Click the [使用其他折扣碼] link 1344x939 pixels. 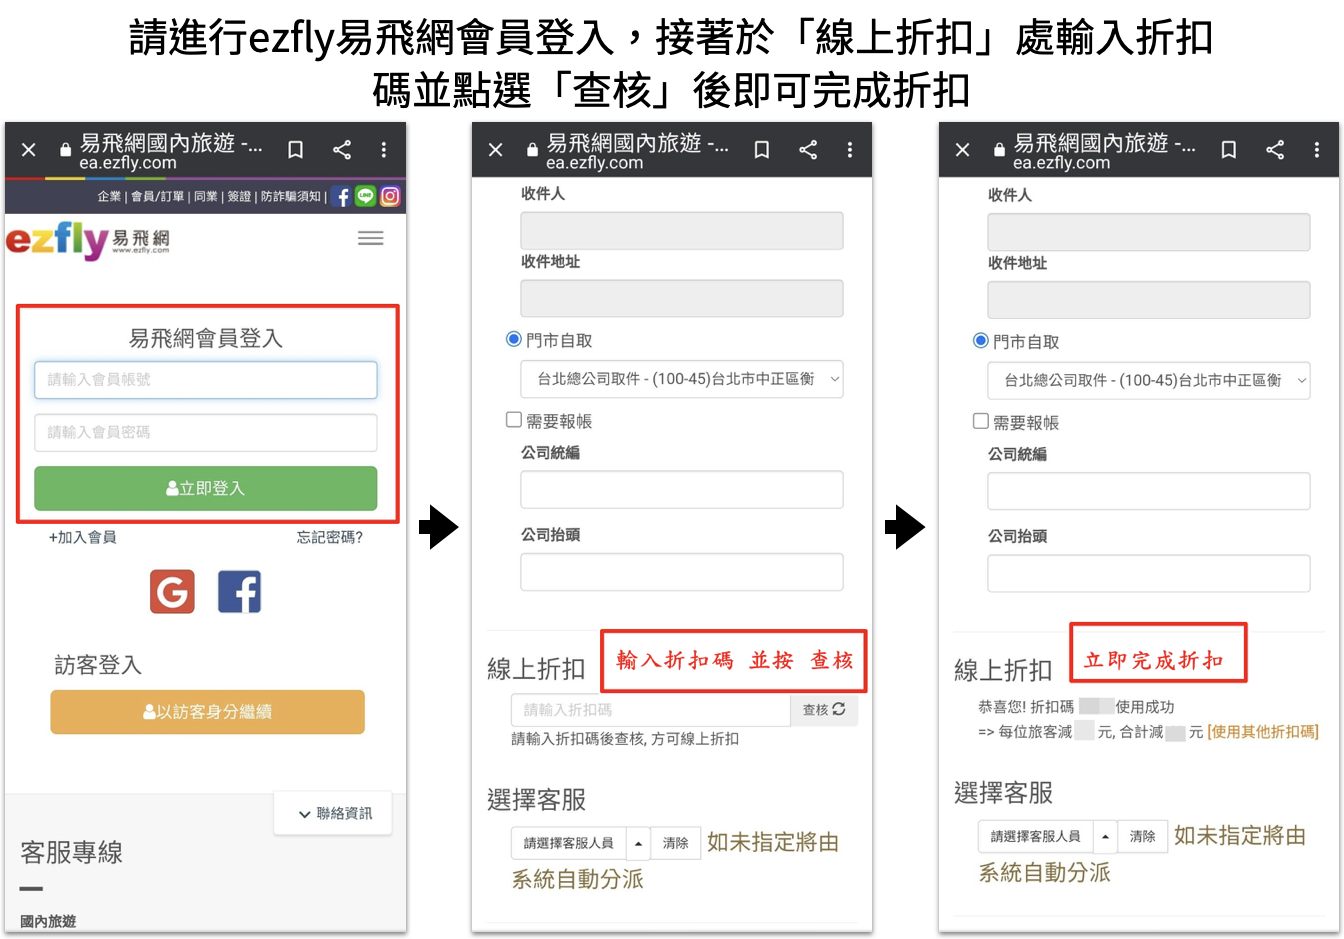click(1263, 732)
